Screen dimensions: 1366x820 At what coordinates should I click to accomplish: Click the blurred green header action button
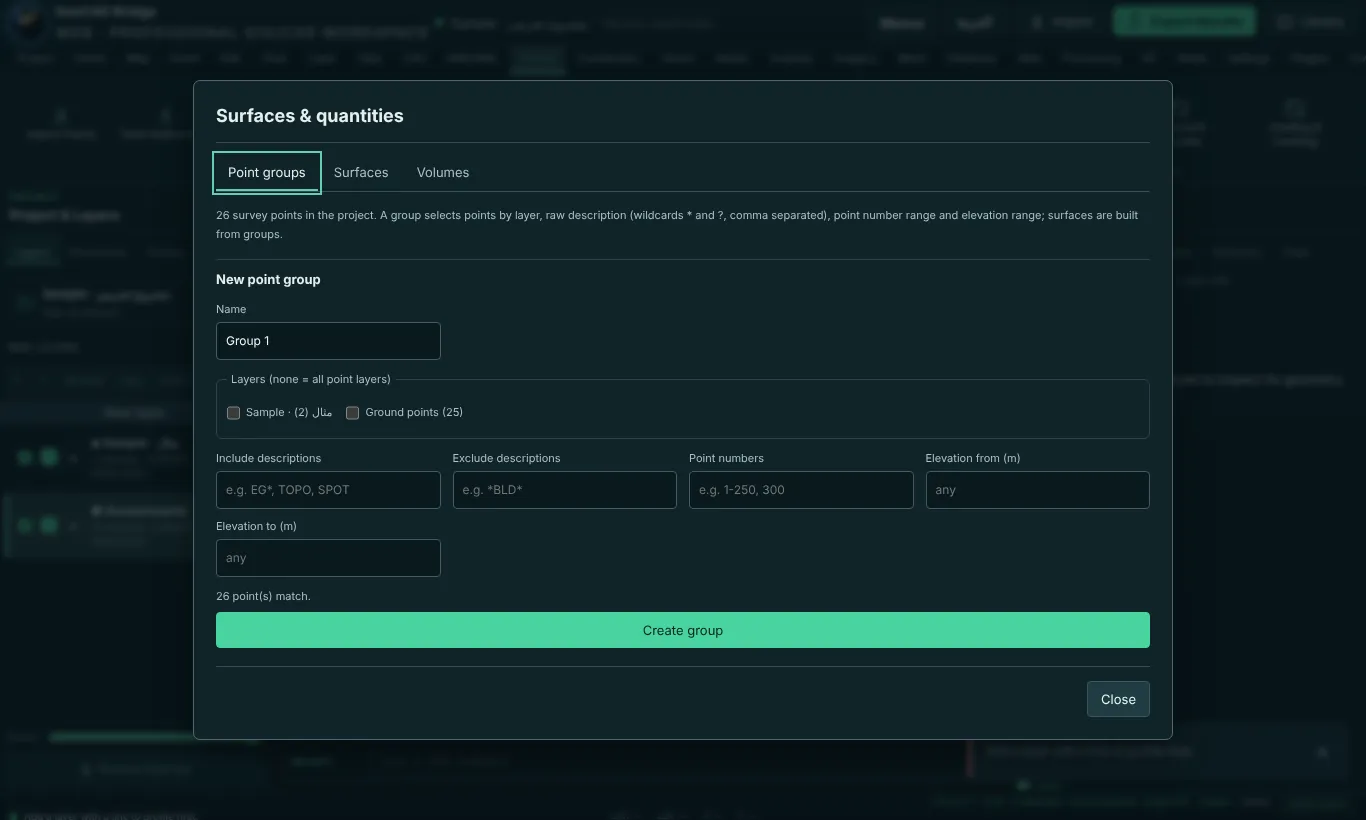tap(1184, 21)
